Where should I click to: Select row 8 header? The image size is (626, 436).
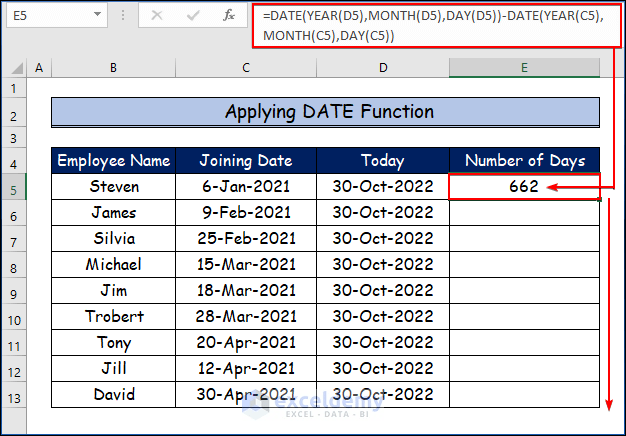pos(14,264)
